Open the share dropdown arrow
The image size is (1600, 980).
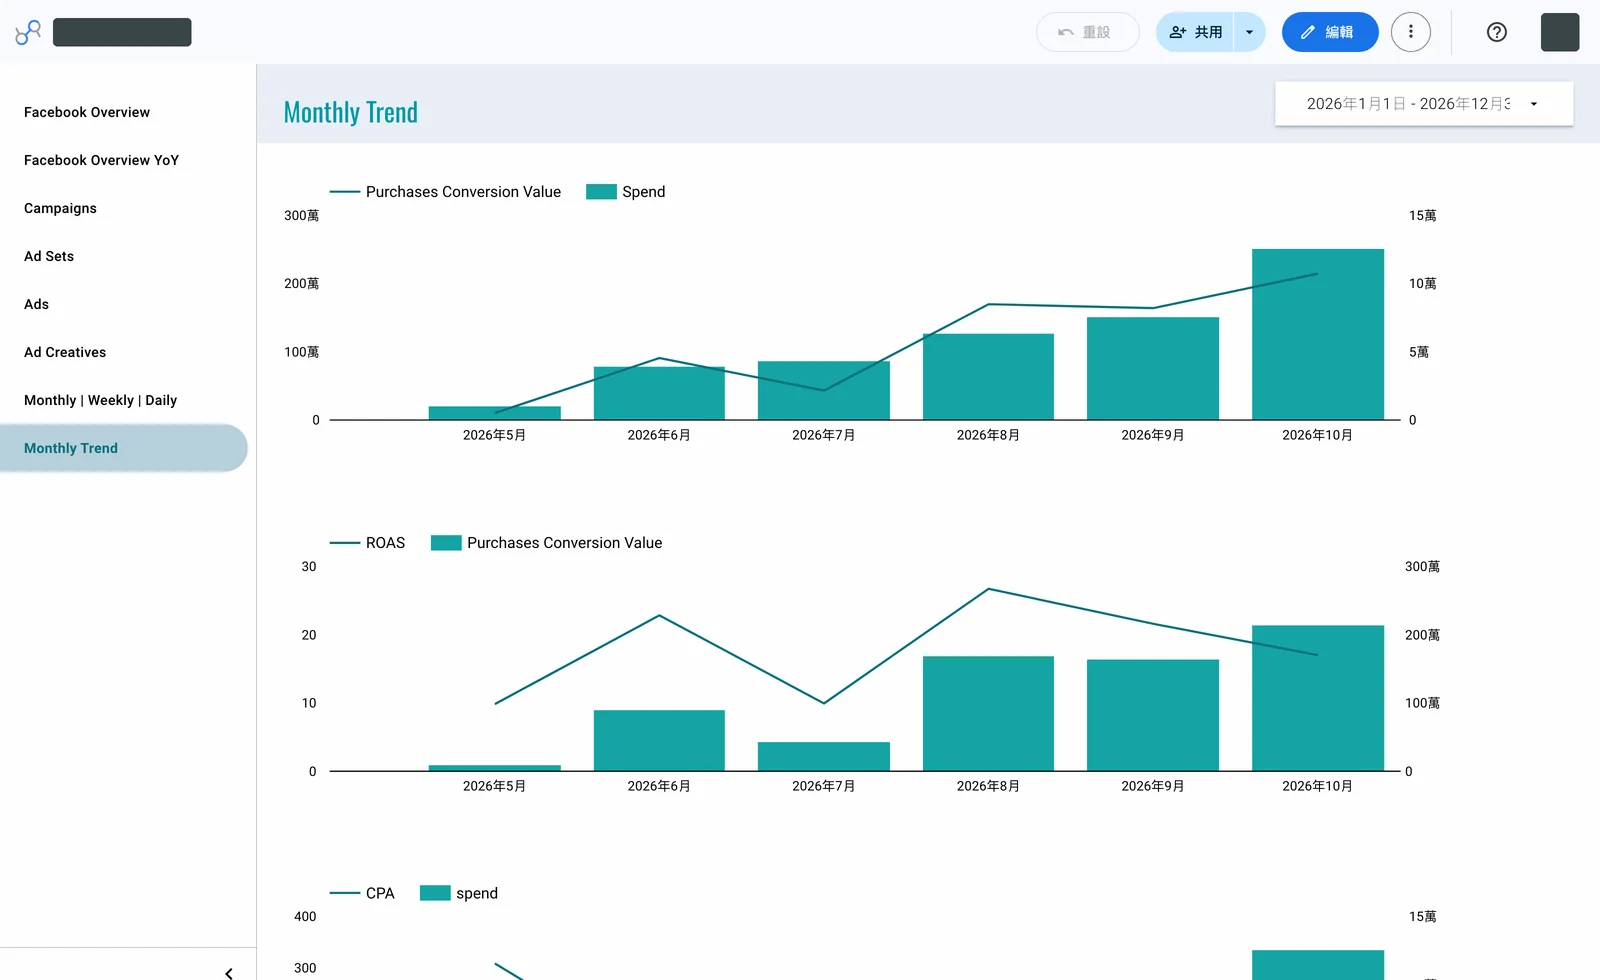point(1249,32)
